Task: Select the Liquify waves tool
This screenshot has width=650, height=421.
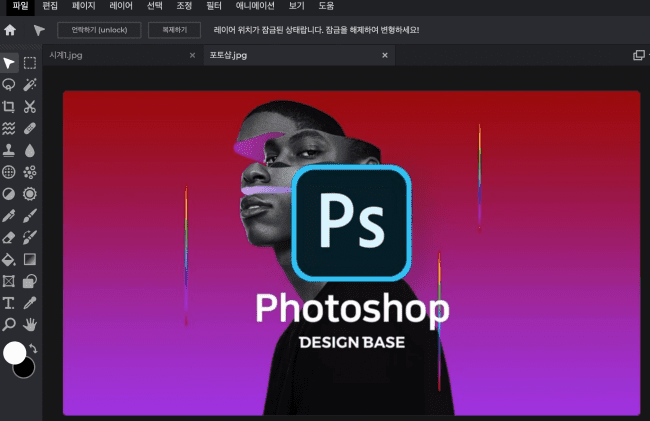Action: (9, 128)
